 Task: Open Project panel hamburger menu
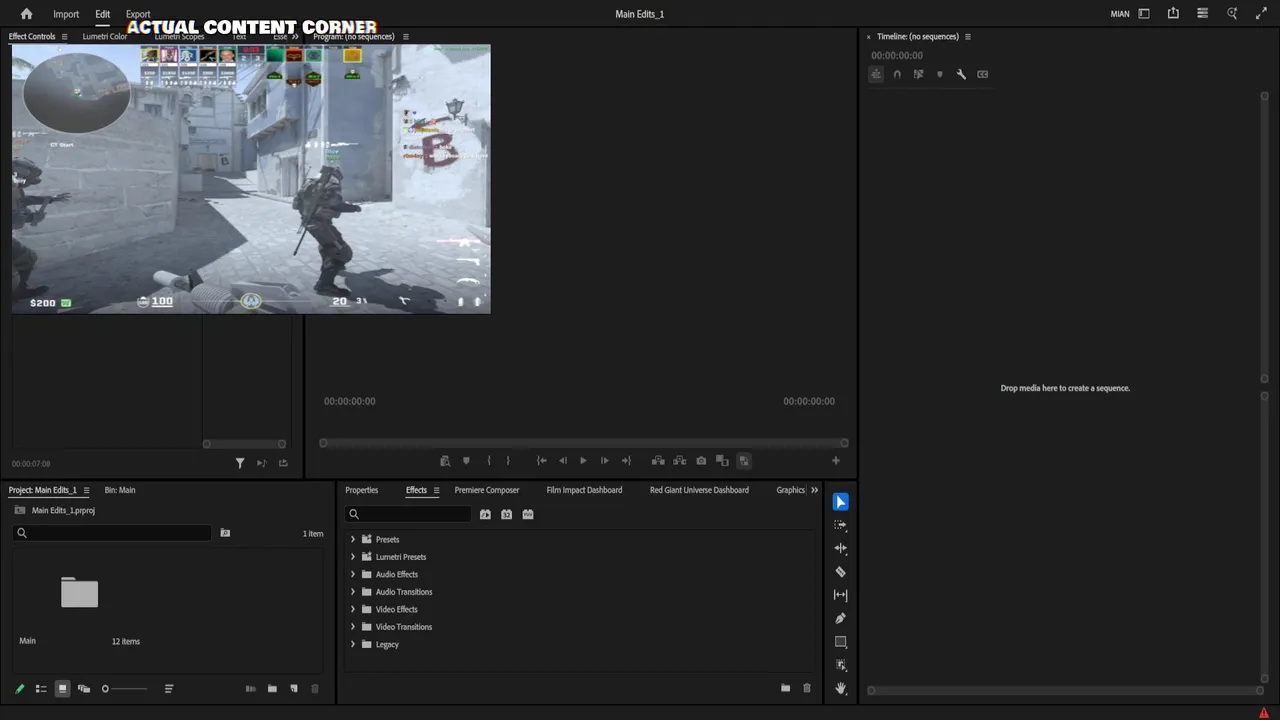86,490
